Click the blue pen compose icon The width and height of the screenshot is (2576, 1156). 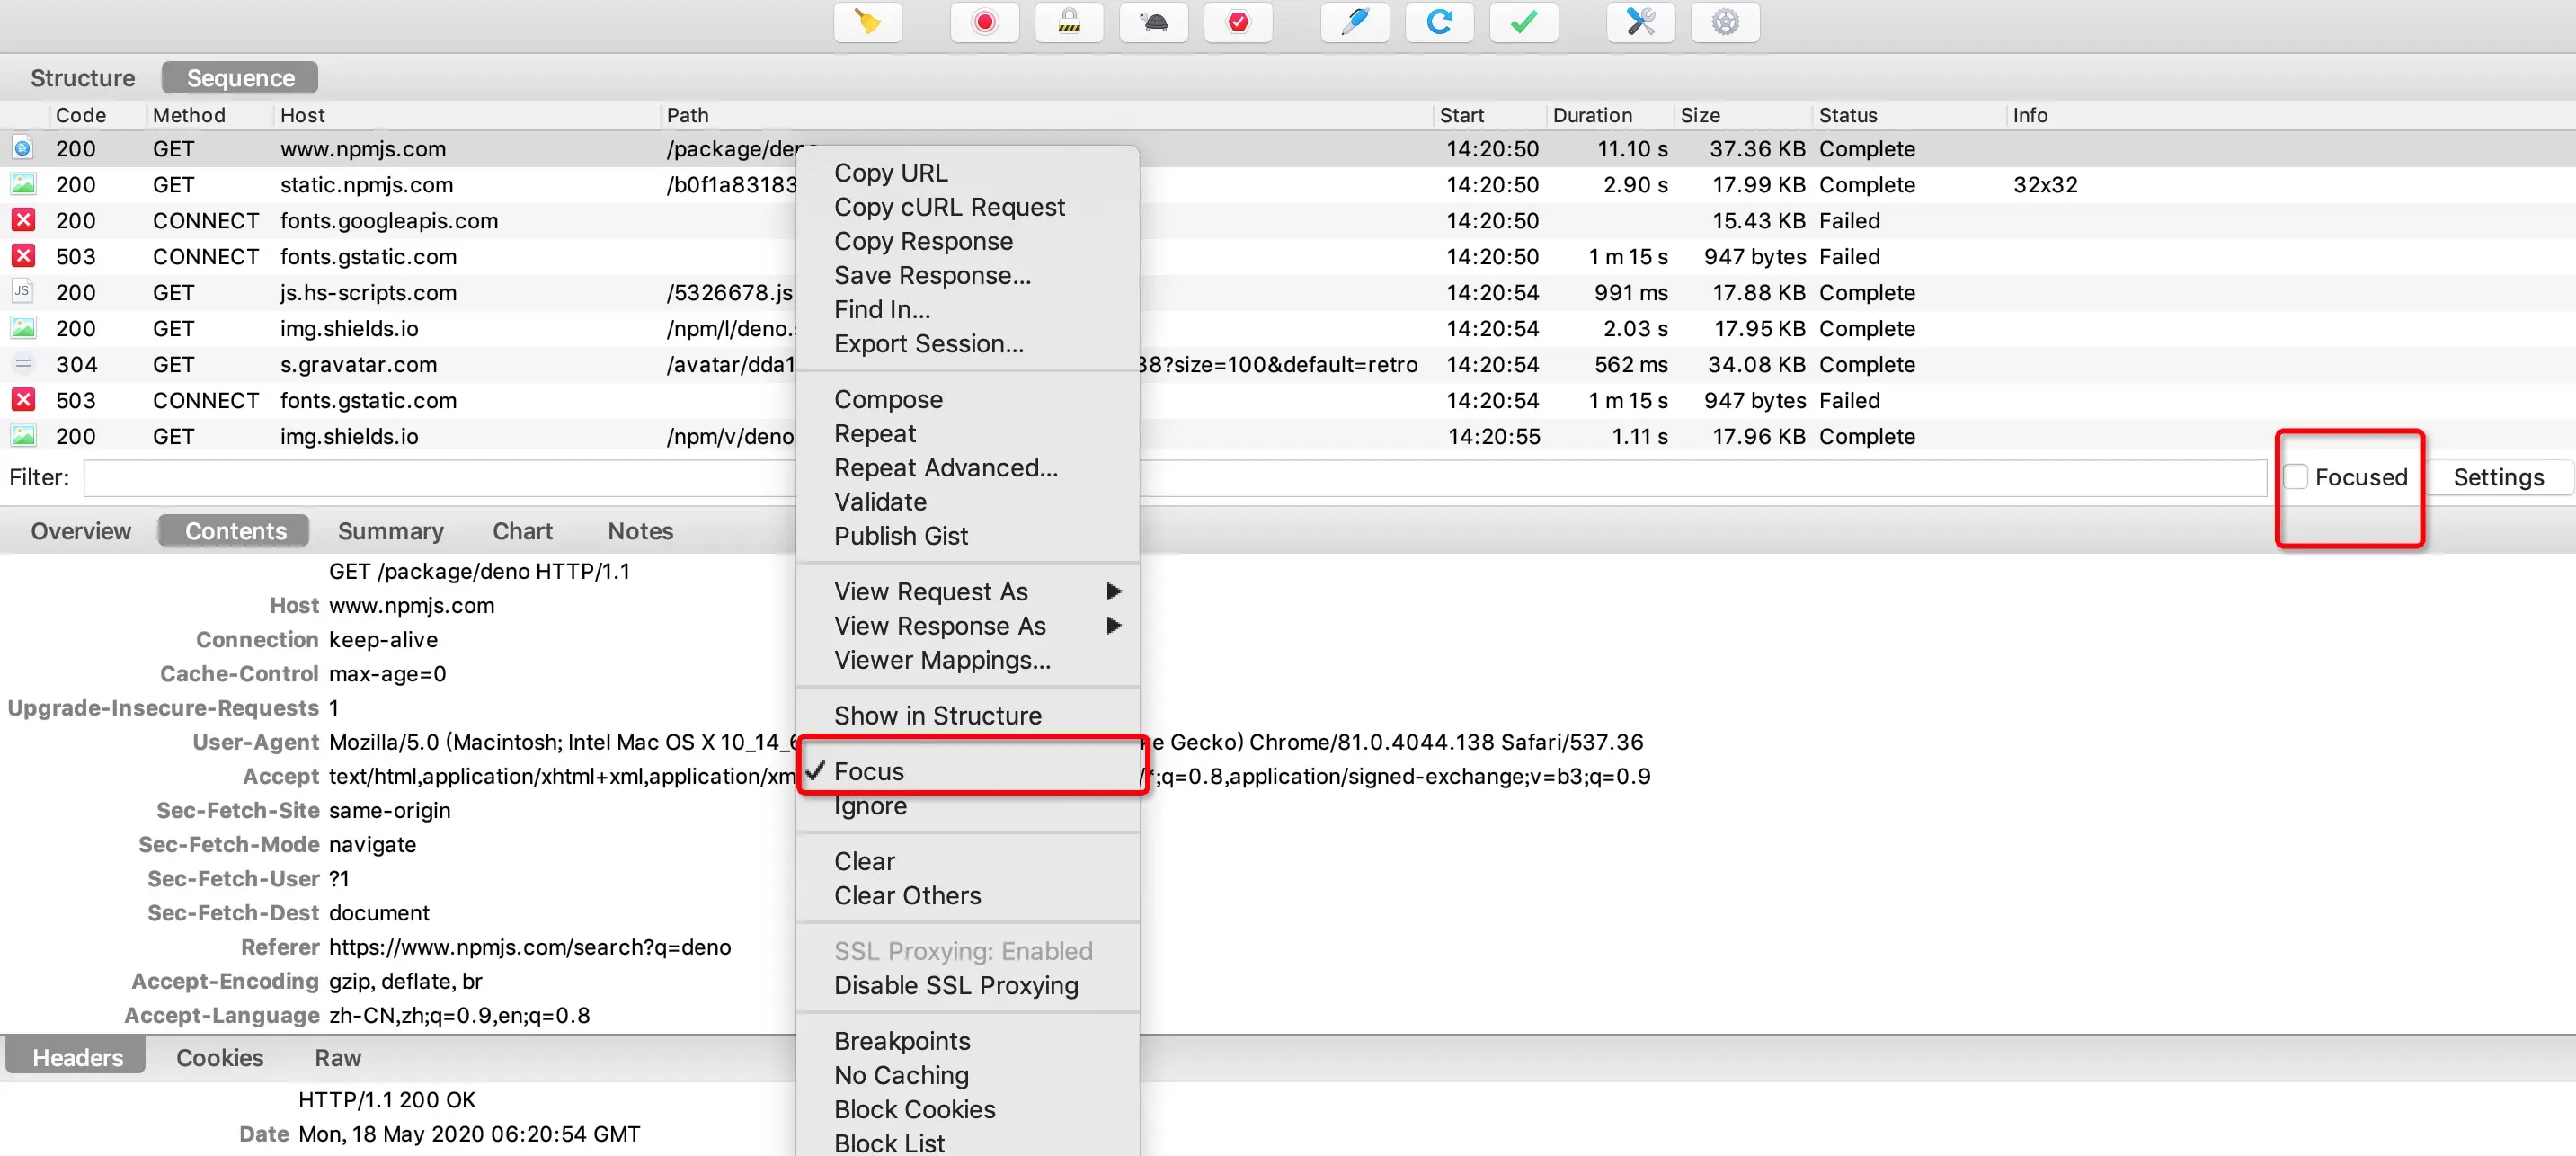pyautogui.click(x=1355, y=22)
